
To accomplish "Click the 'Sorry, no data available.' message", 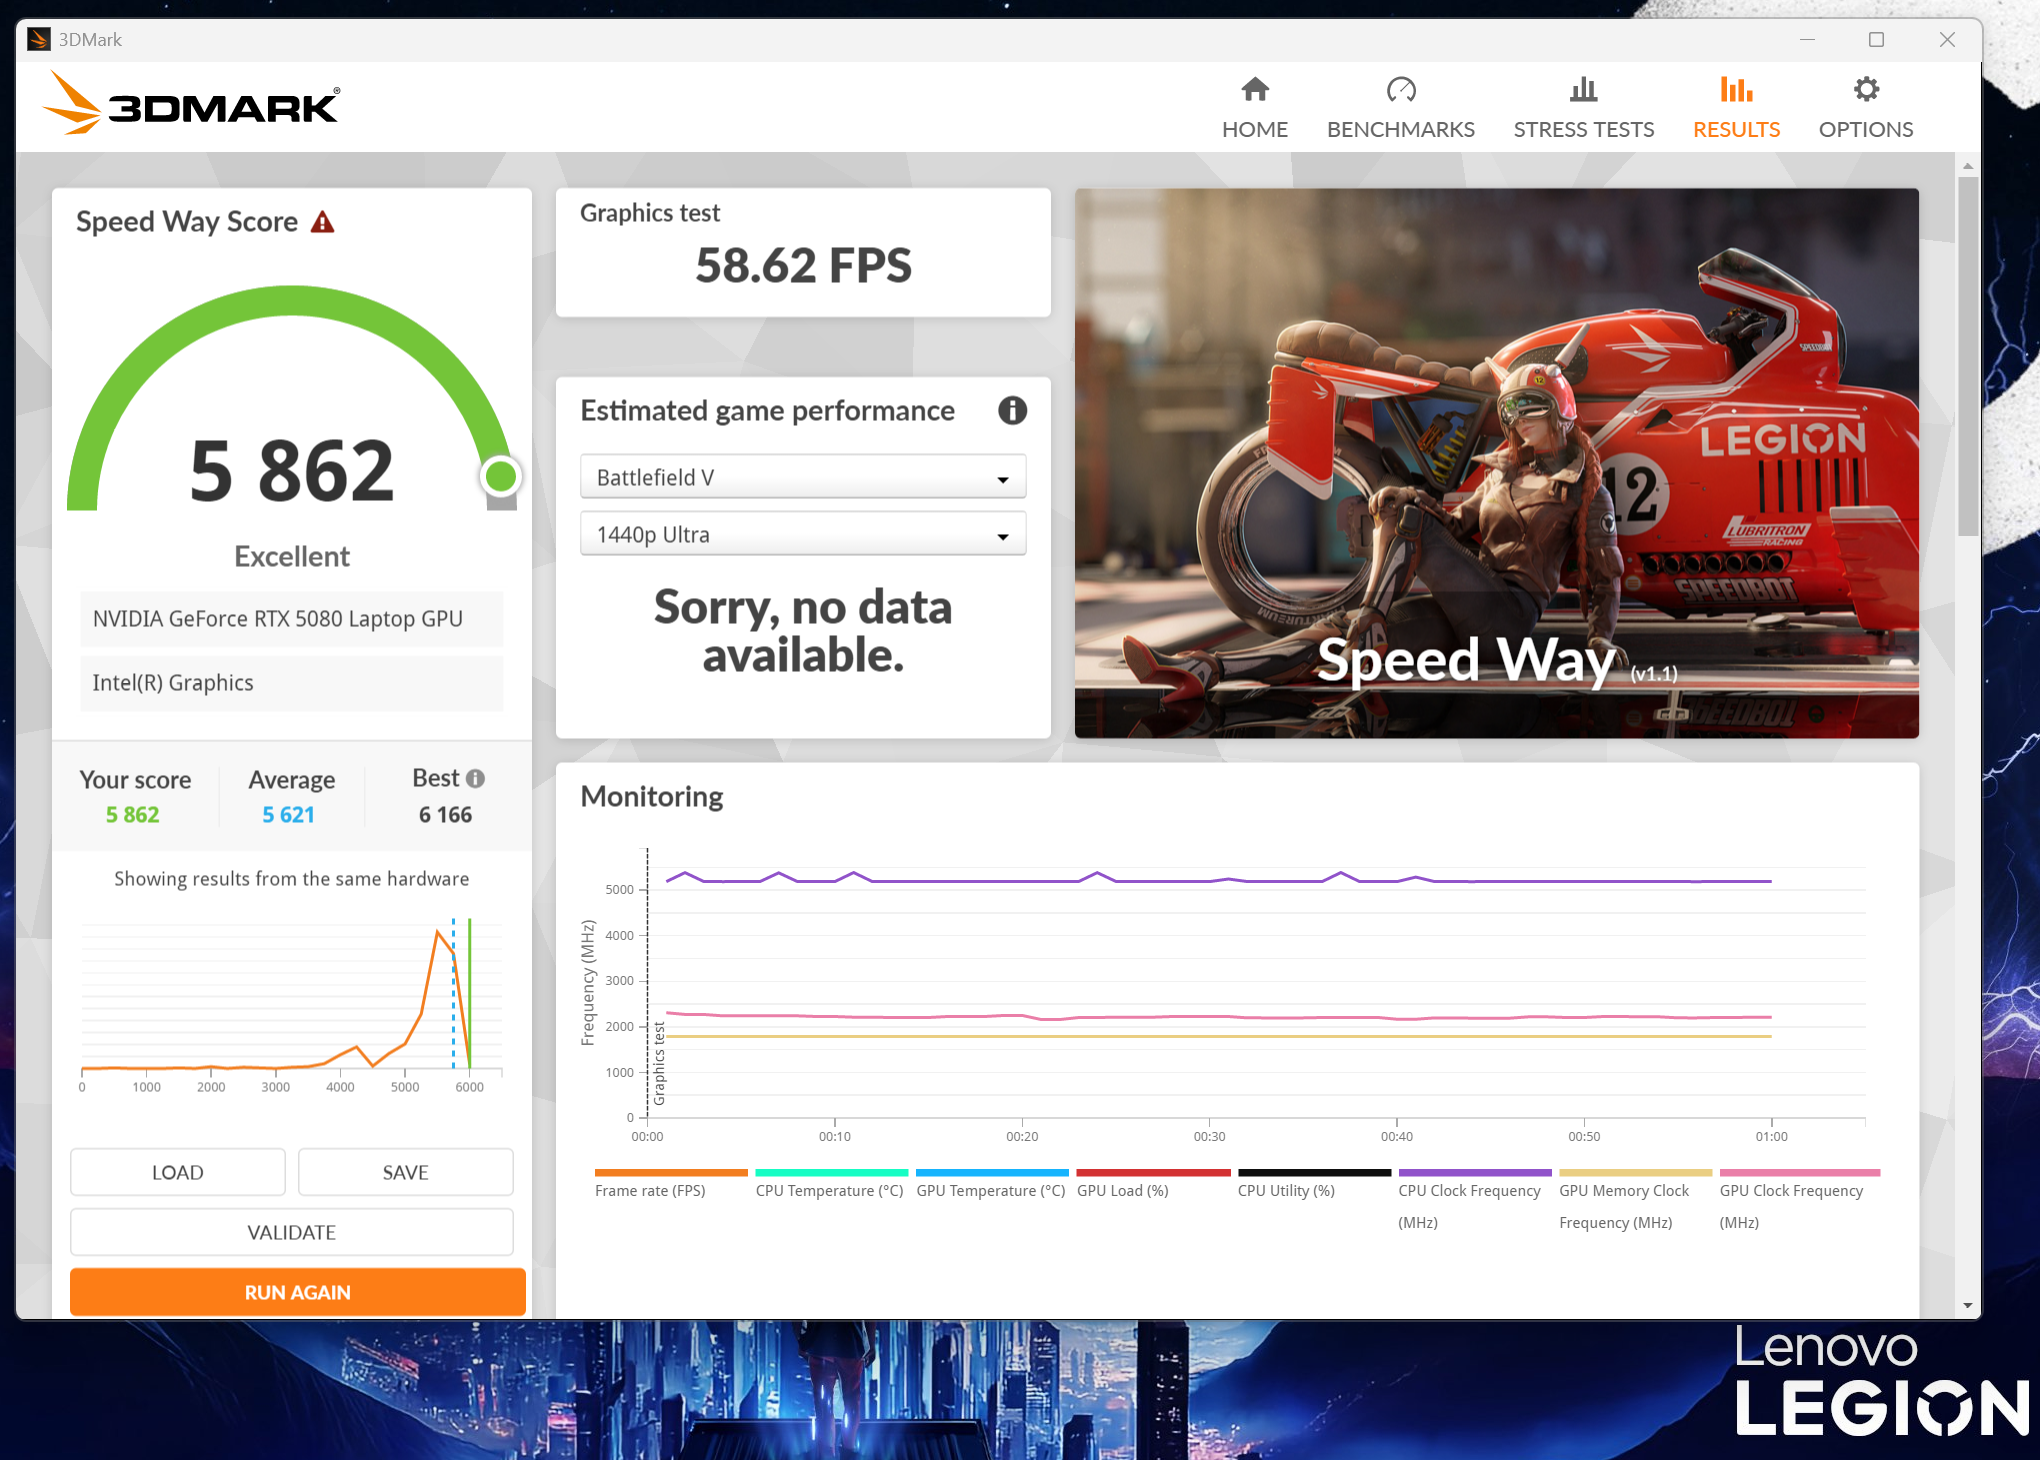I will tap(803, 631).
